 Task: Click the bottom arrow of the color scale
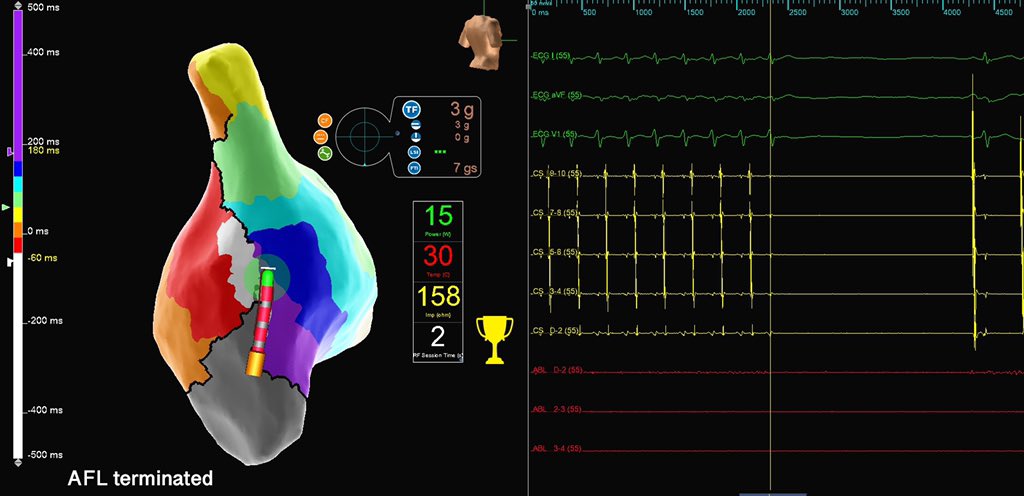coord(18,462)
